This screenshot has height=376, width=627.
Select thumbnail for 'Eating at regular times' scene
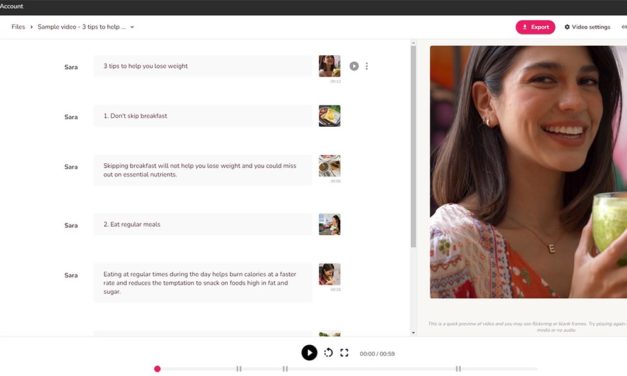pos(329,274)
